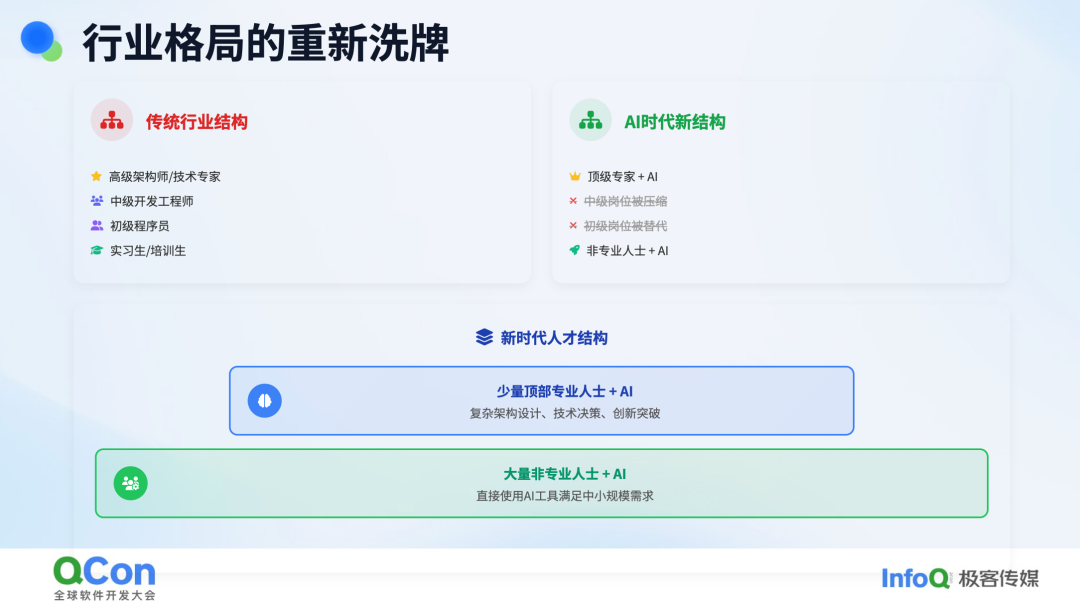Click the blue brain icon in top-tier box
The width and height of the screenshot is (1080, 607).
[x=264, y=400]
